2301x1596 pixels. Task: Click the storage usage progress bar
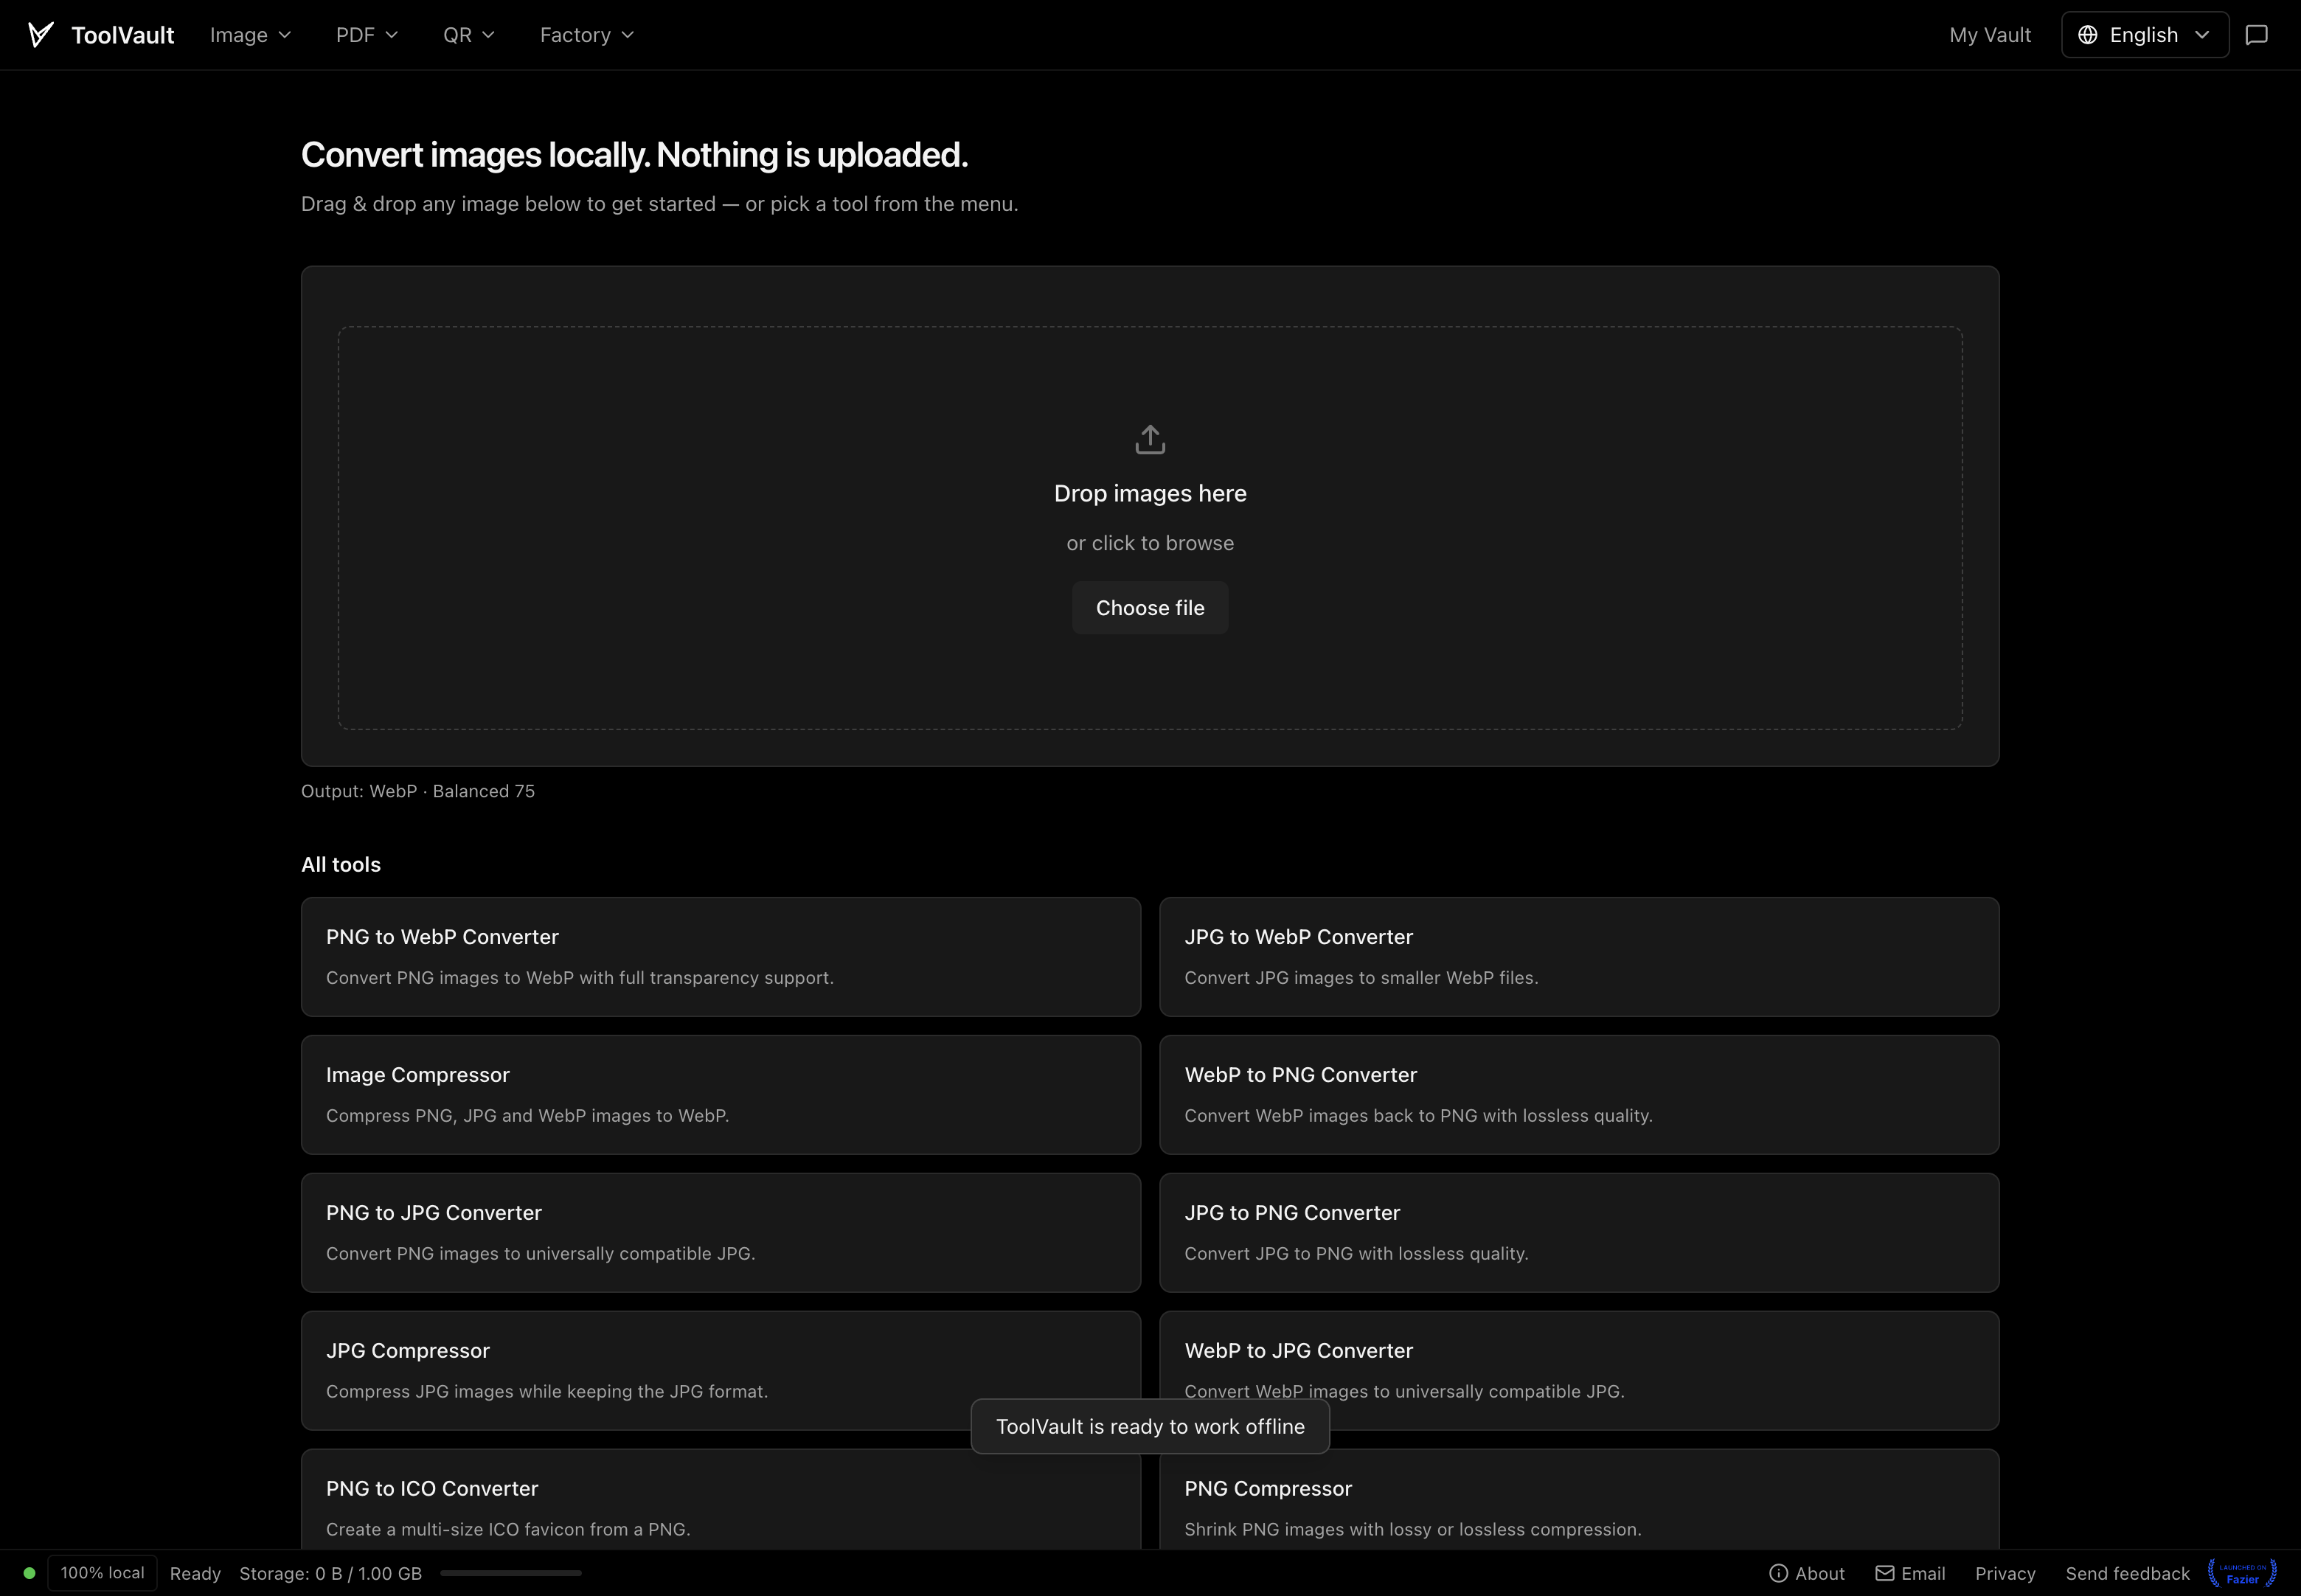coord(511,1573)
